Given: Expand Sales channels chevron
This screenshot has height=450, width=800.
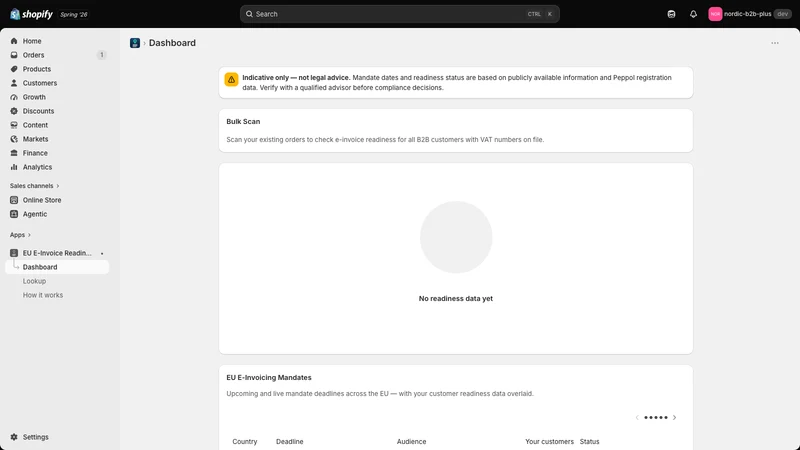Looking at the screenshot, I should click(58, 186).
